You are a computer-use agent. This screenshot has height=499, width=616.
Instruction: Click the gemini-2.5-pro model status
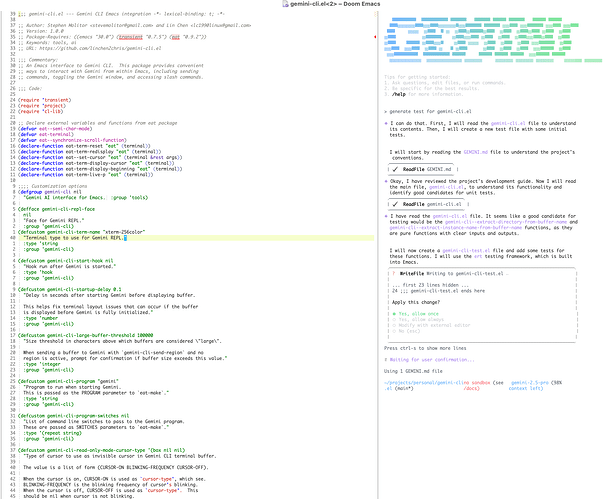pyautogui.click(x=530, y=382)
